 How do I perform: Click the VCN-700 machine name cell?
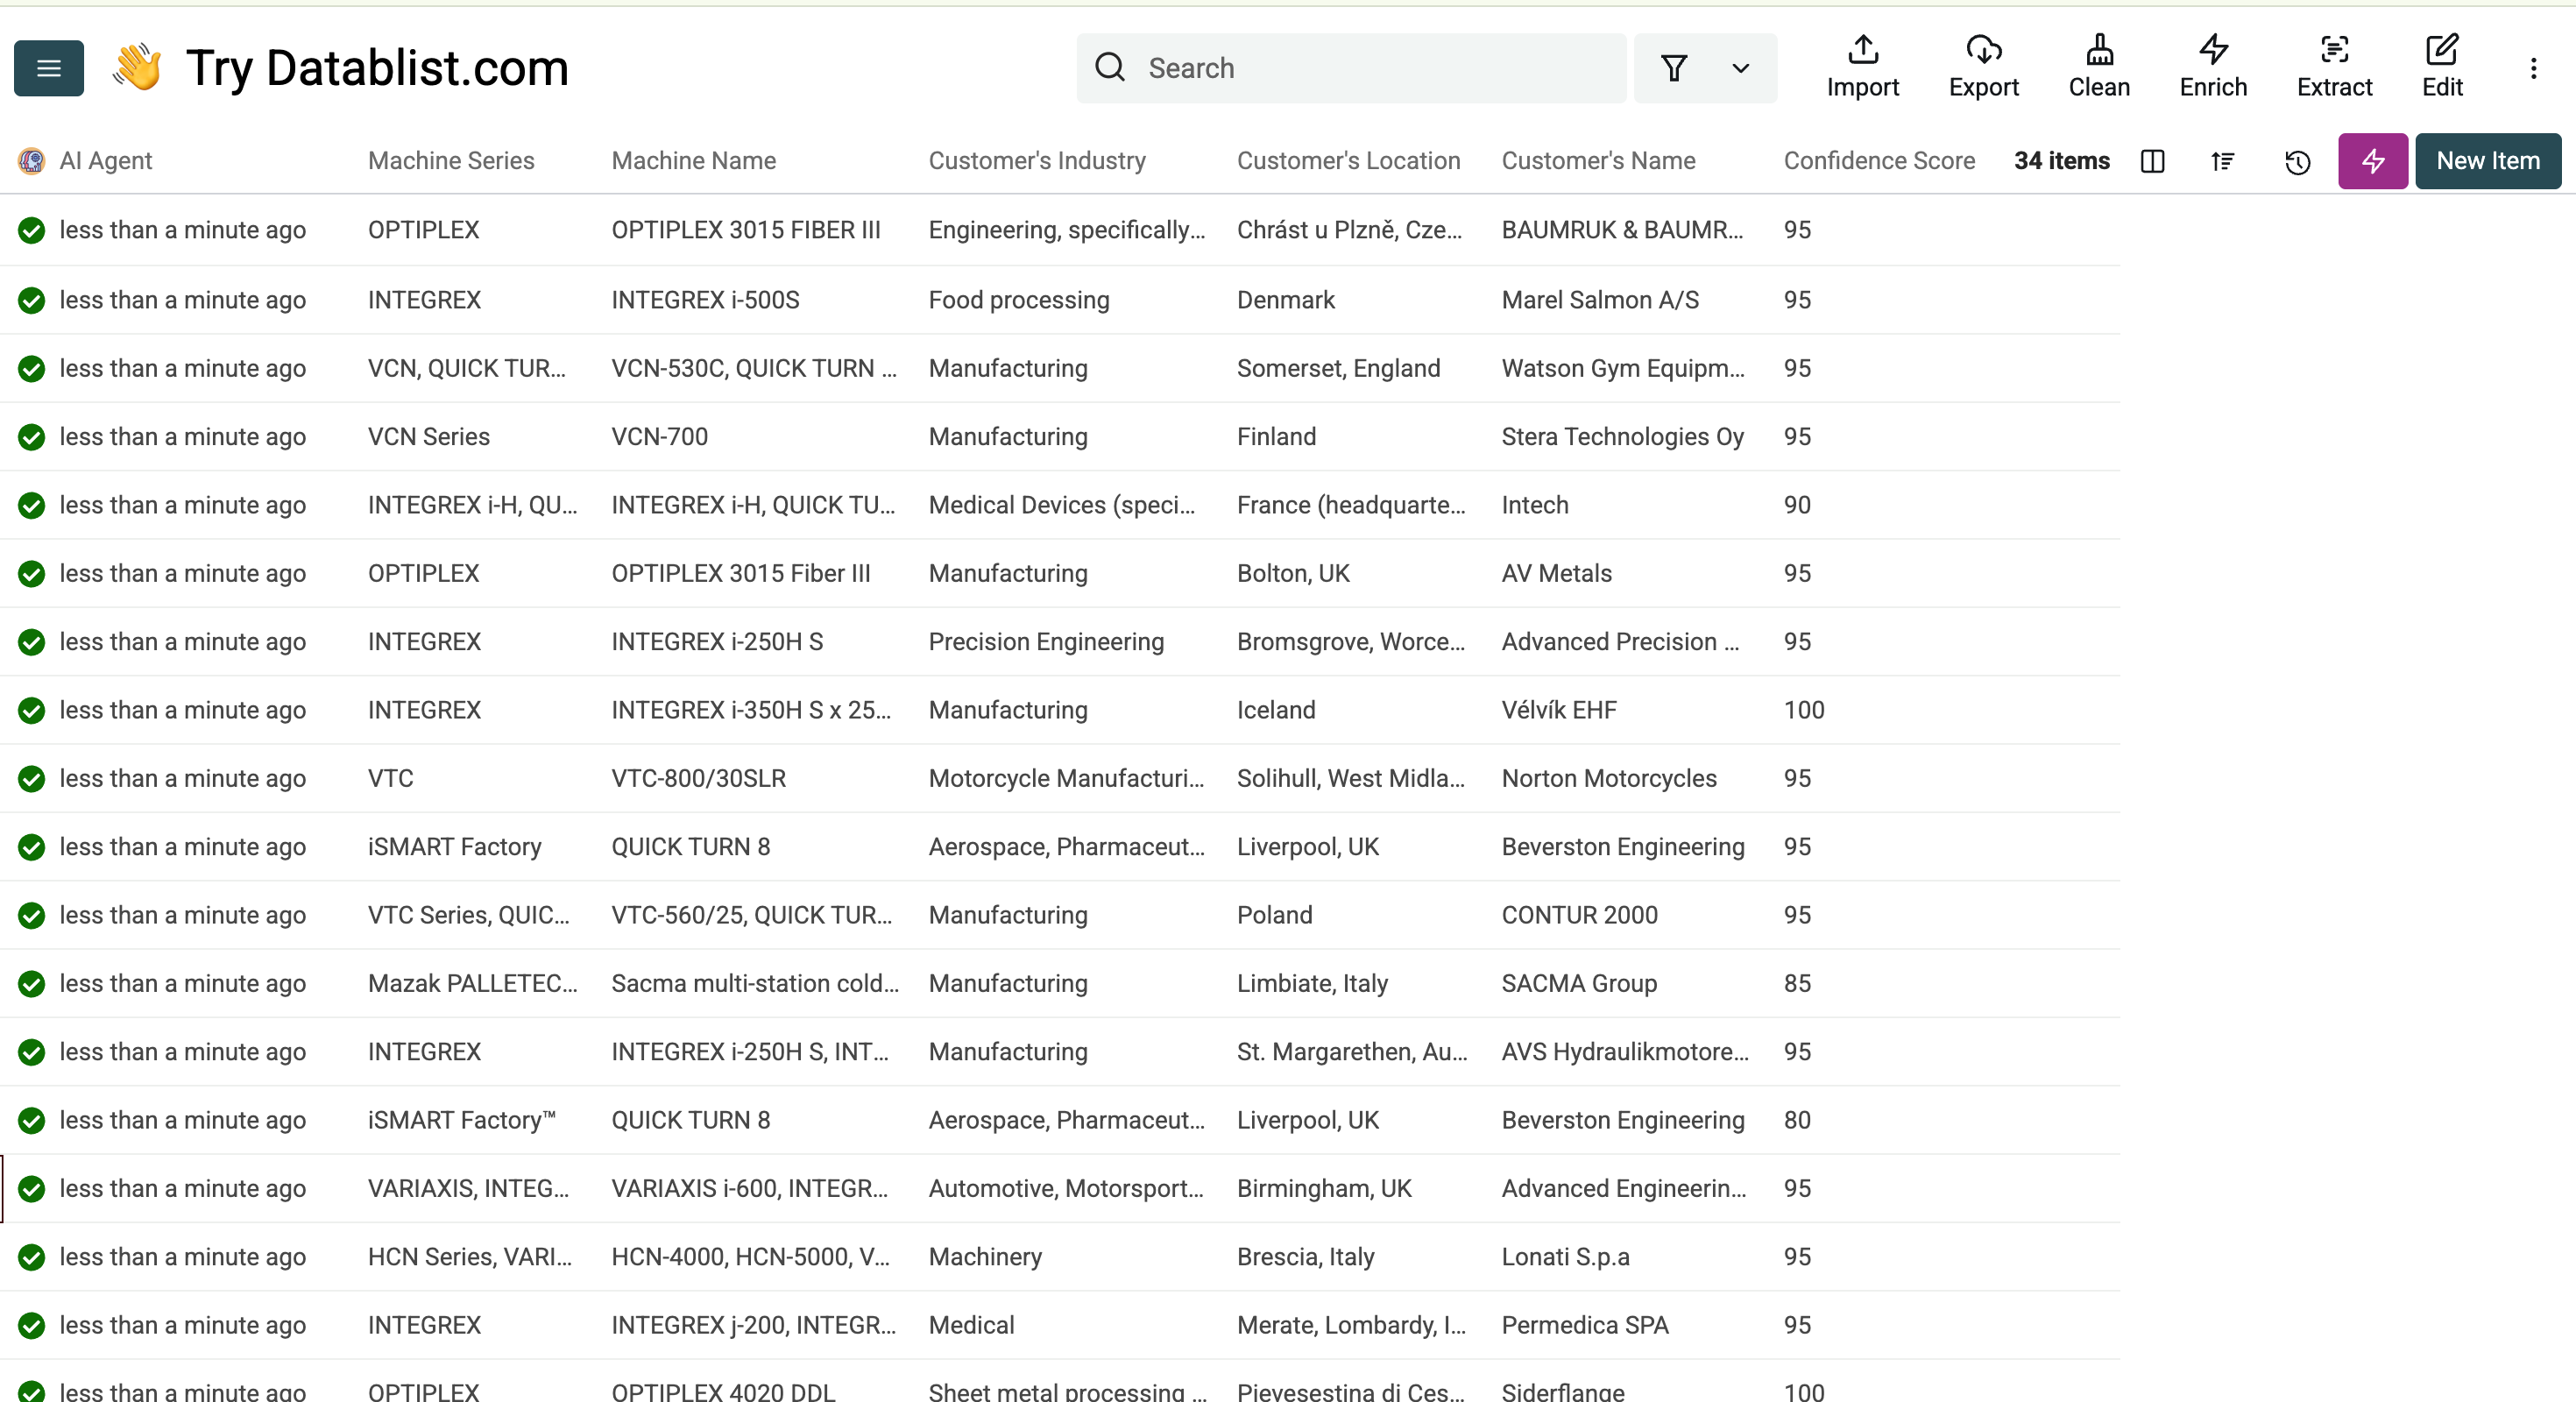[x=659, y=437]
